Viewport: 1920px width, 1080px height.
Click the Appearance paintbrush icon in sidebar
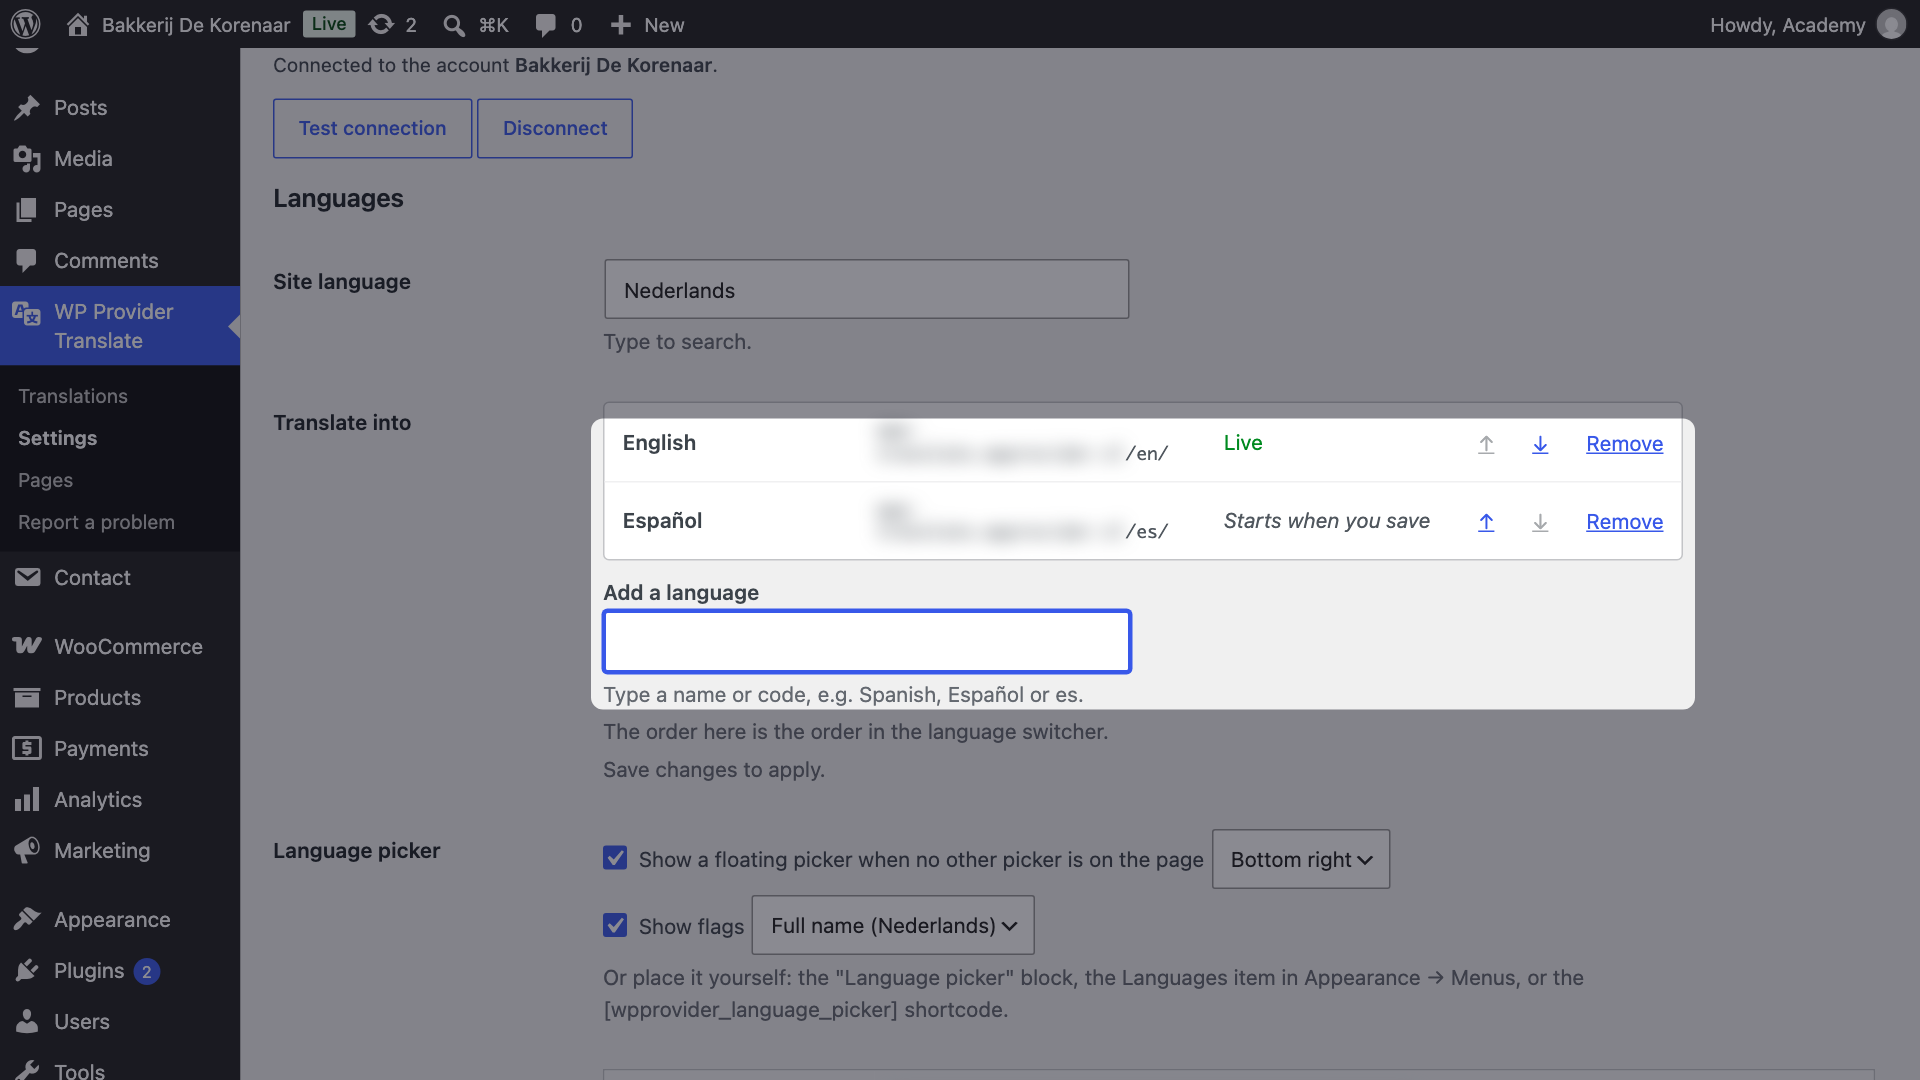tap(27, 919)
